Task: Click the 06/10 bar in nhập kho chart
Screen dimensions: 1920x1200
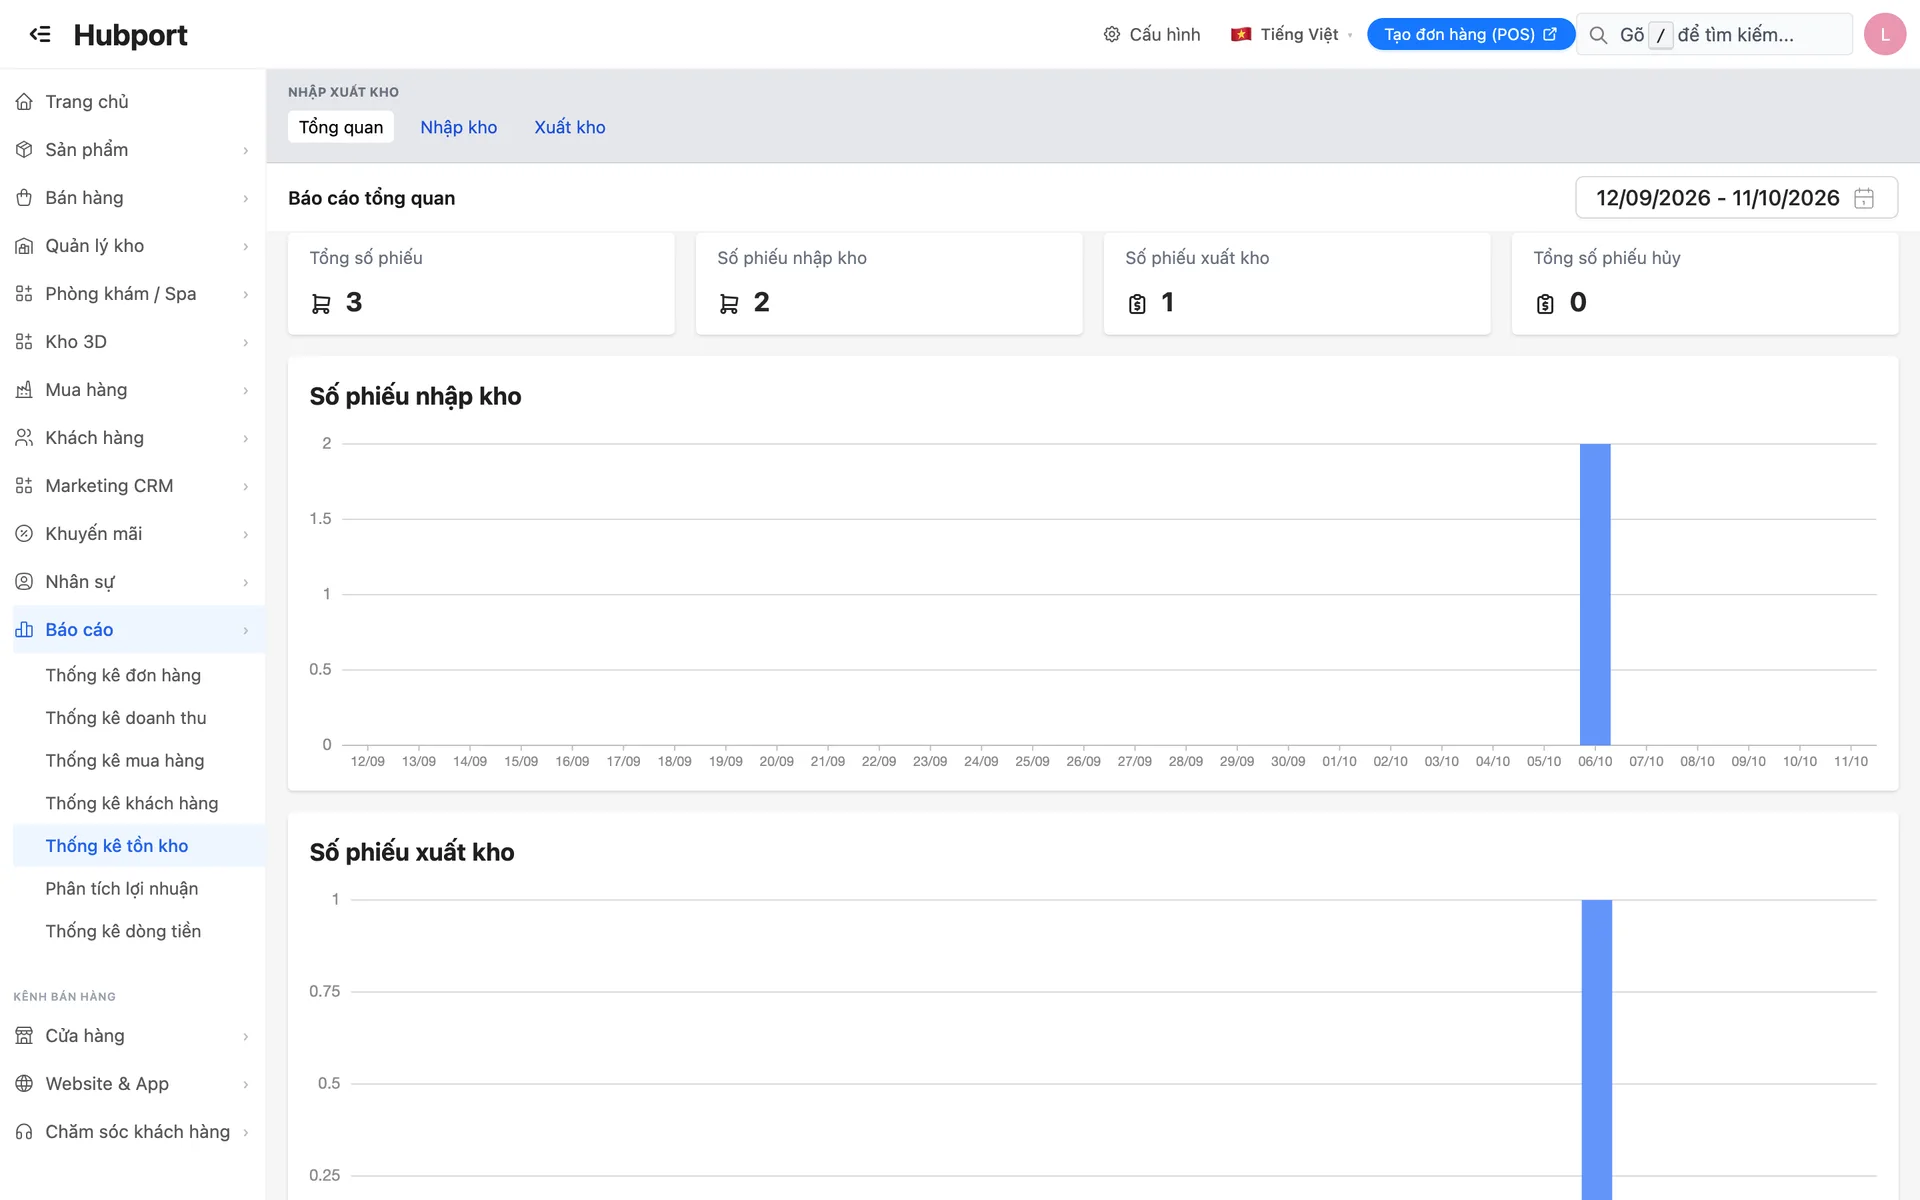Action: click(1595, 594)
